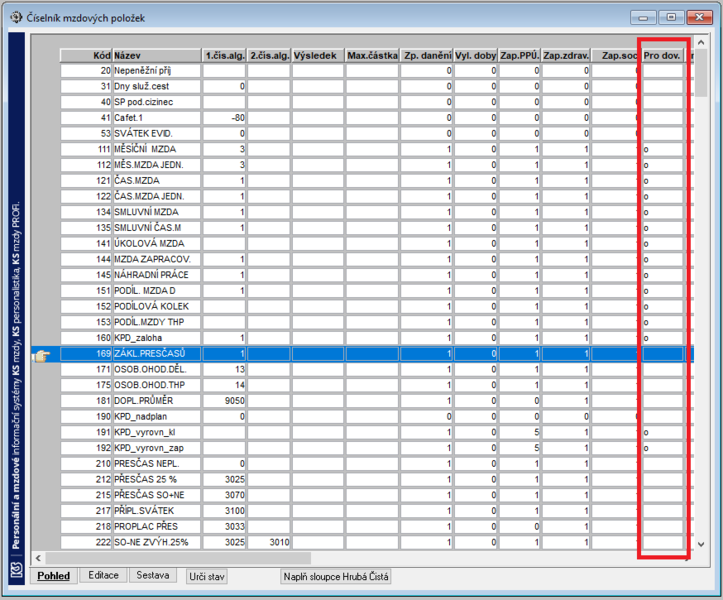Click the Vyl. doby column header

pyautogui.click(x=475, y=55)
